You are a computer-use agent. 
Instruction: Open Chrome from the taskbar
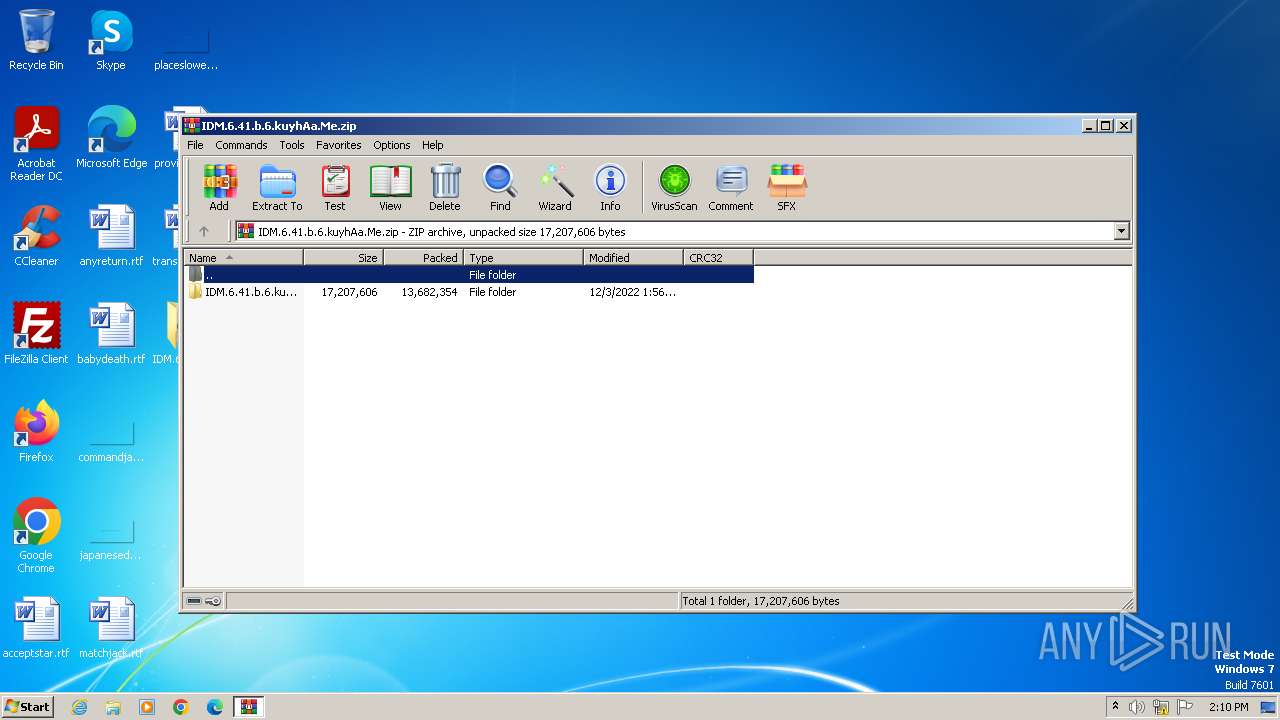pos(181,707)
